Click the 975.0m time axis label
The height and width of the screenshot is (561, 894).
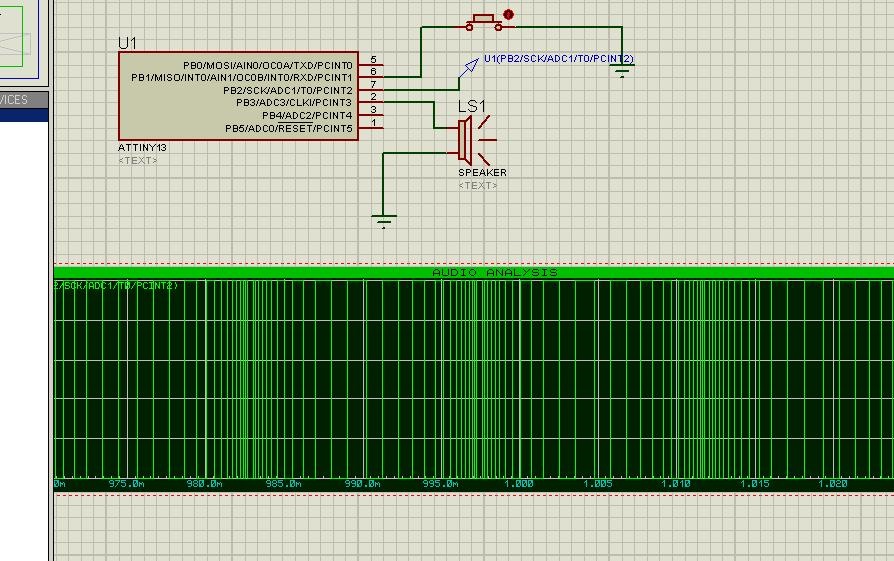[126, 484]
